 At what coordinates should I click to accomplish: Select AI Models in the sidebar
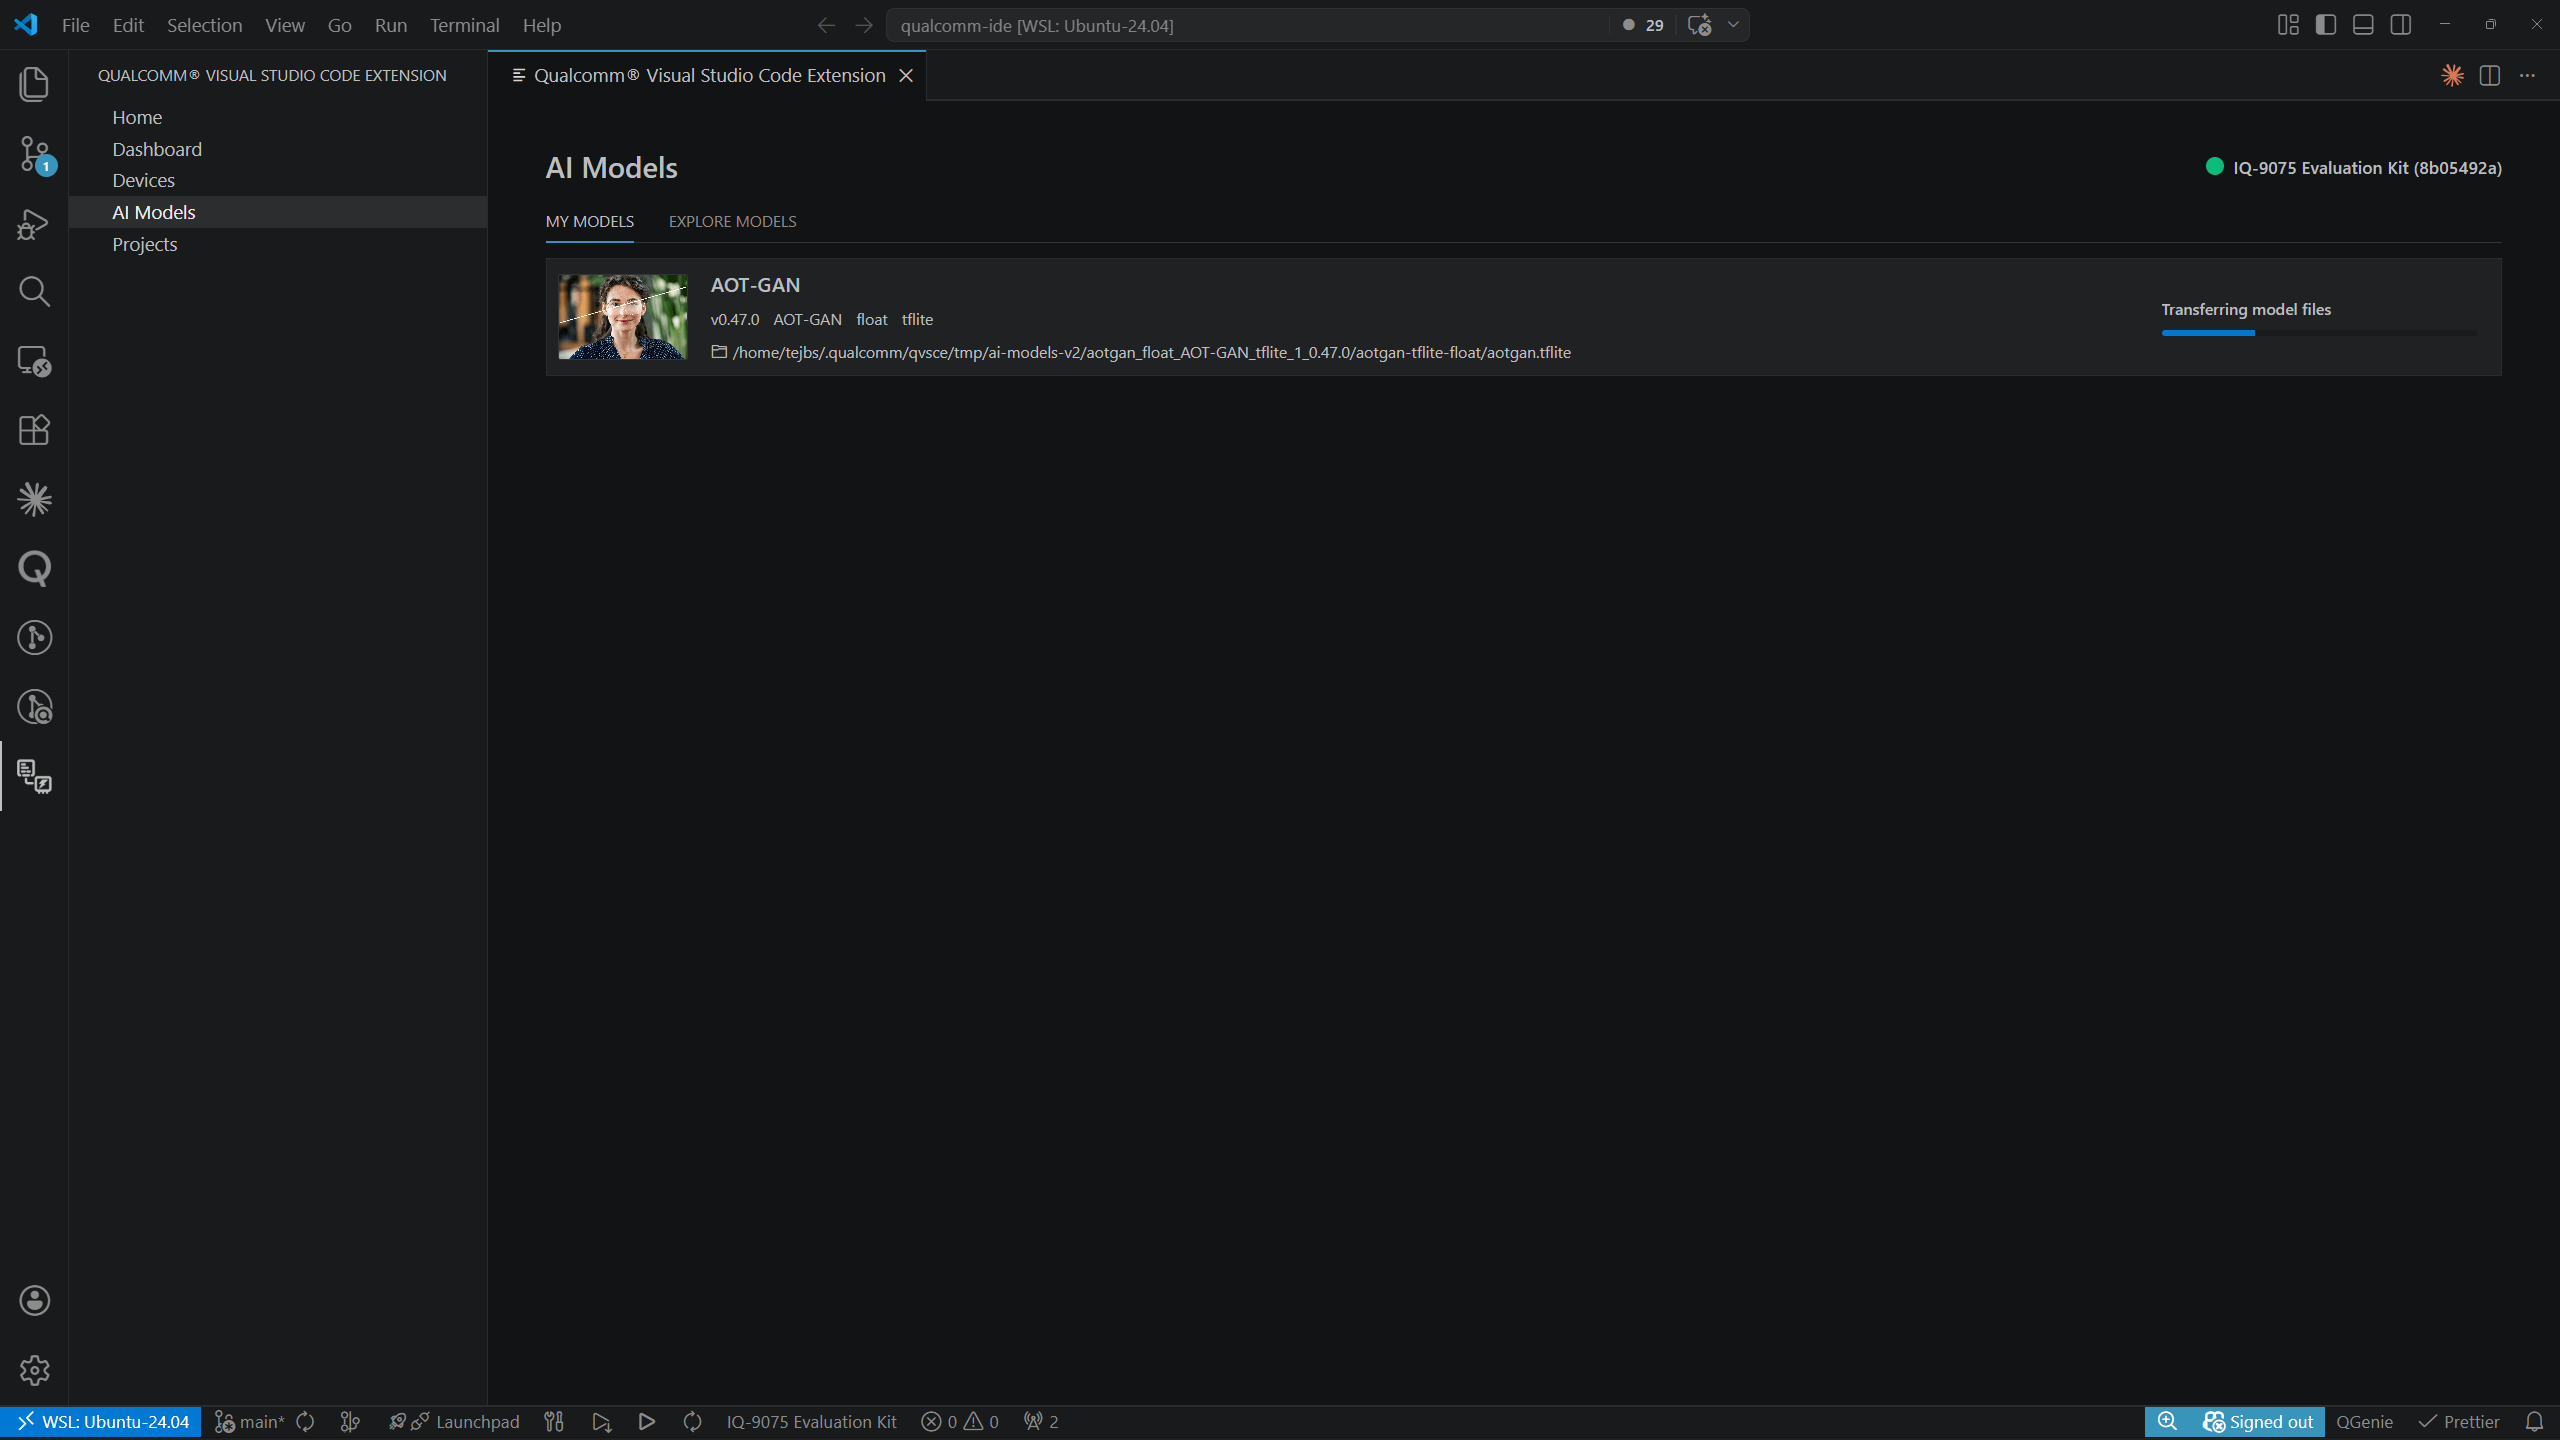278,212
